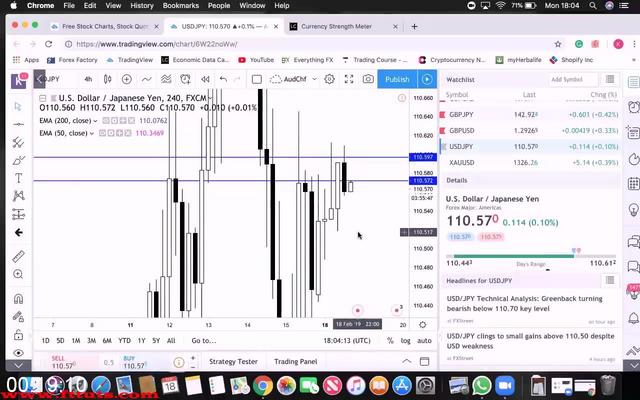Viewport: 640px width, 400px height.
Task: Open financials and templates wave icon
Action: click(x=166, y=79)
